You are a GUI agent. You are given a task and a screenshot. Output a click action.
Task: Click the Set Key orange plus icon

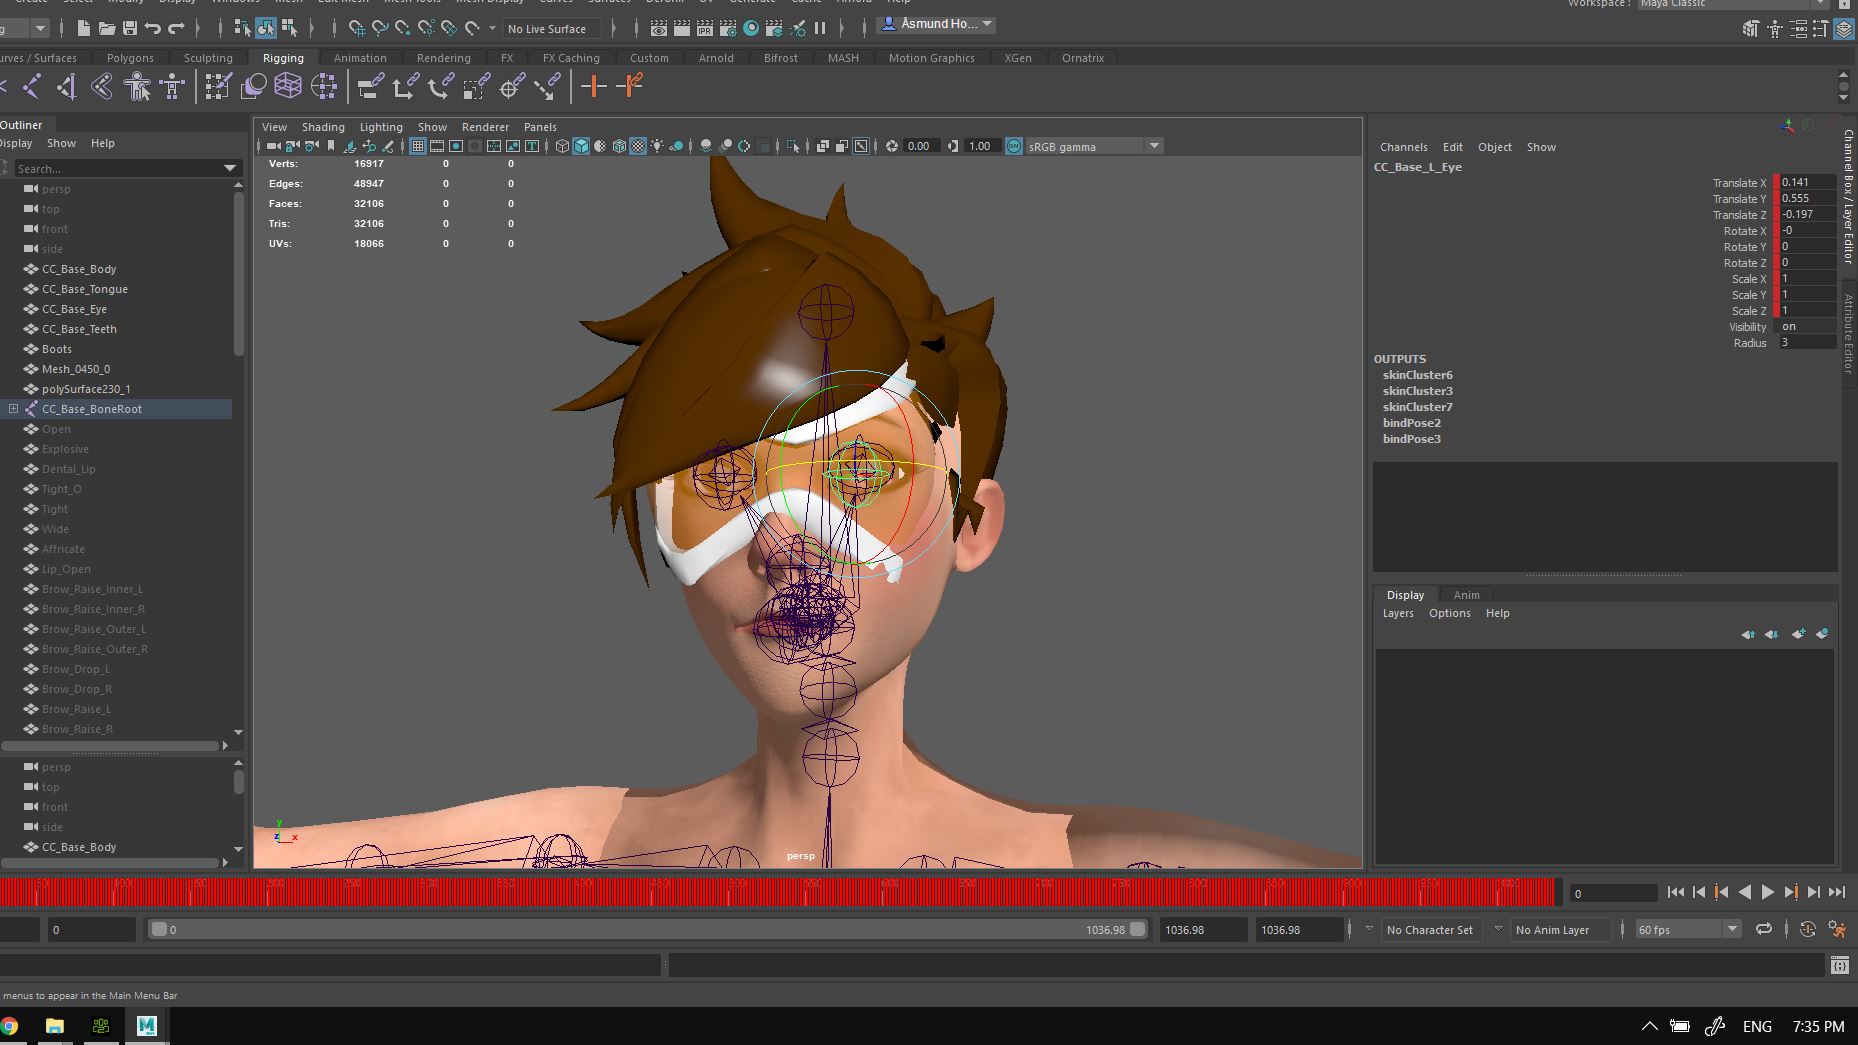point(593,87)
